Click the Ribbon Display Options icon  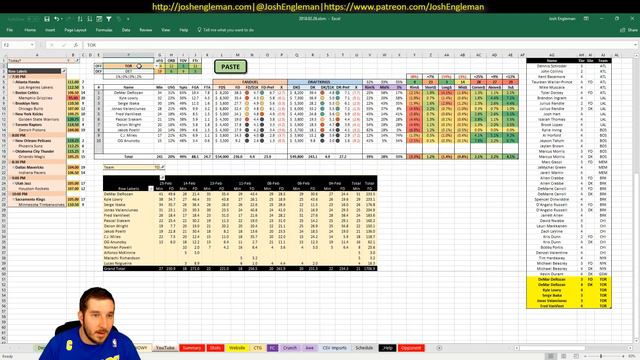[x=586, y=19]
